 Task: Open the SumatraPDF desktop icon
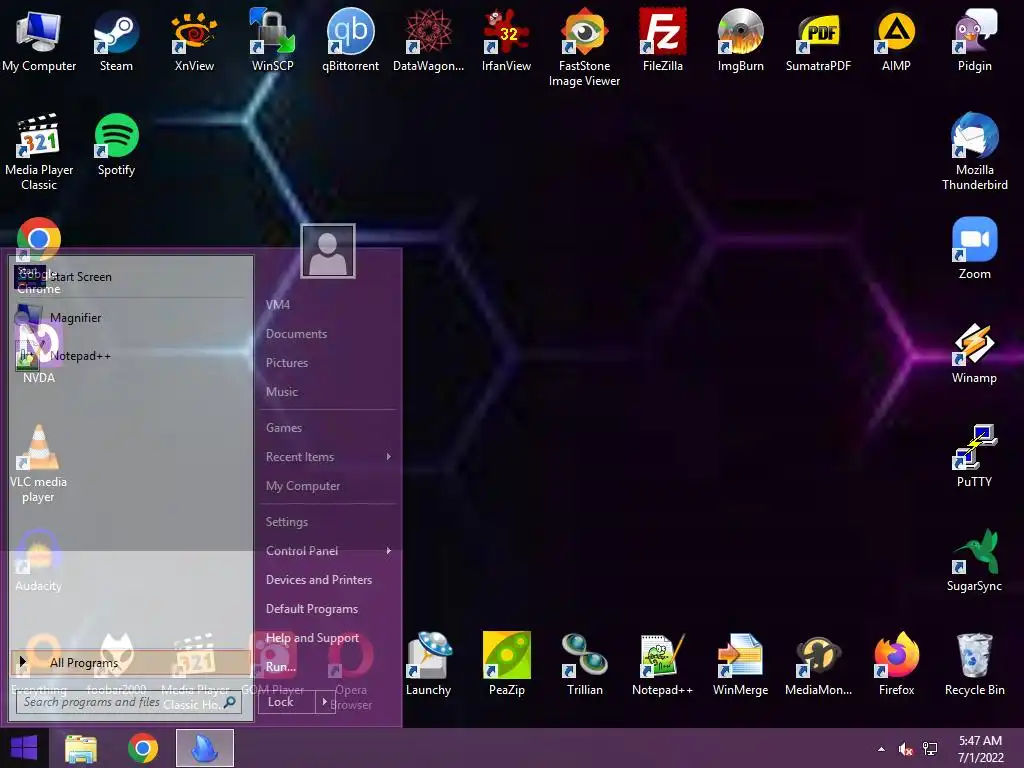[x=818, y=39]
